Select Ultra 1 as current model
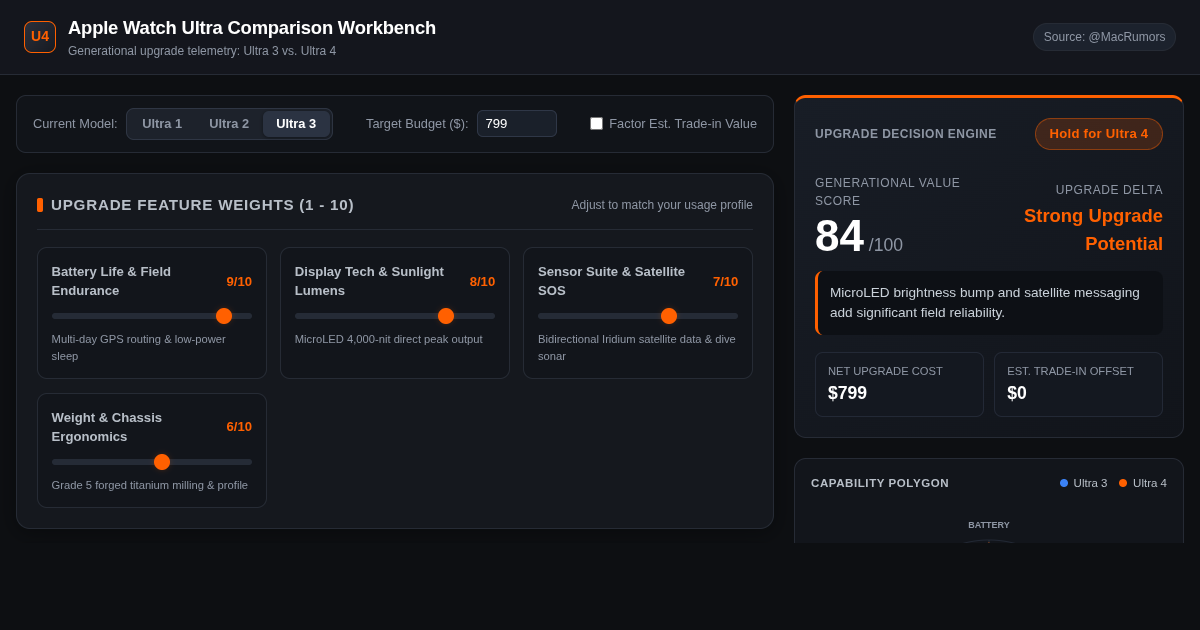 pos(162,124)
